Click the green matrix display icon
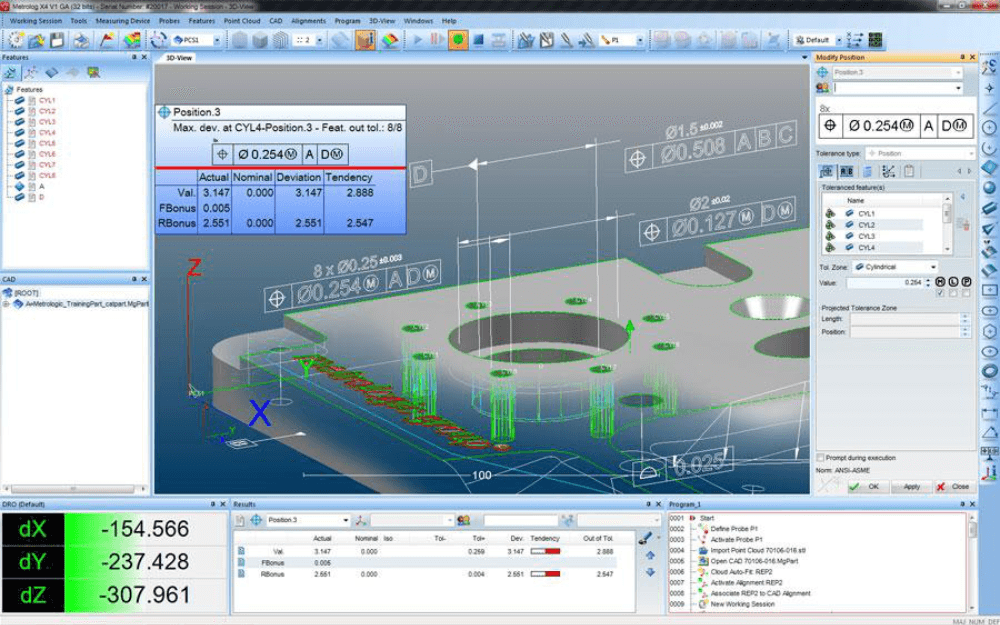Viewport: 1000px width, 625px height. pyautogui.click(x=875, y=41)
